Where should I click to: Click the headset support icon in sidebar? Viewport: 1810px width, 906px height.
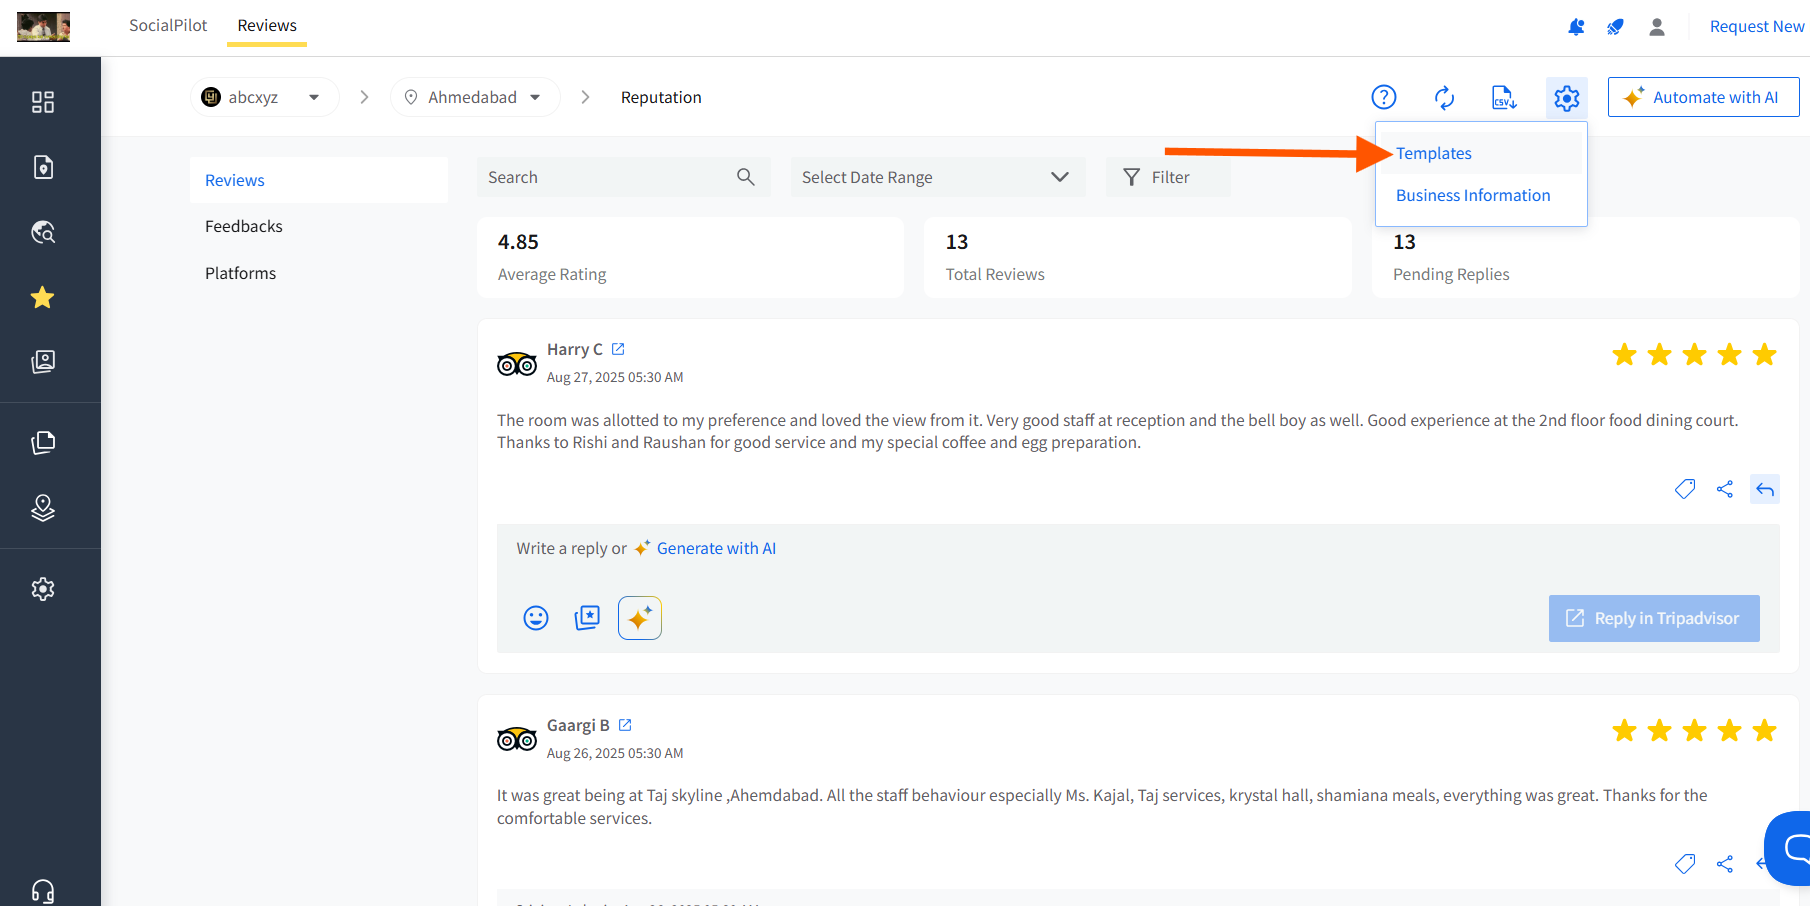(43, 891)
